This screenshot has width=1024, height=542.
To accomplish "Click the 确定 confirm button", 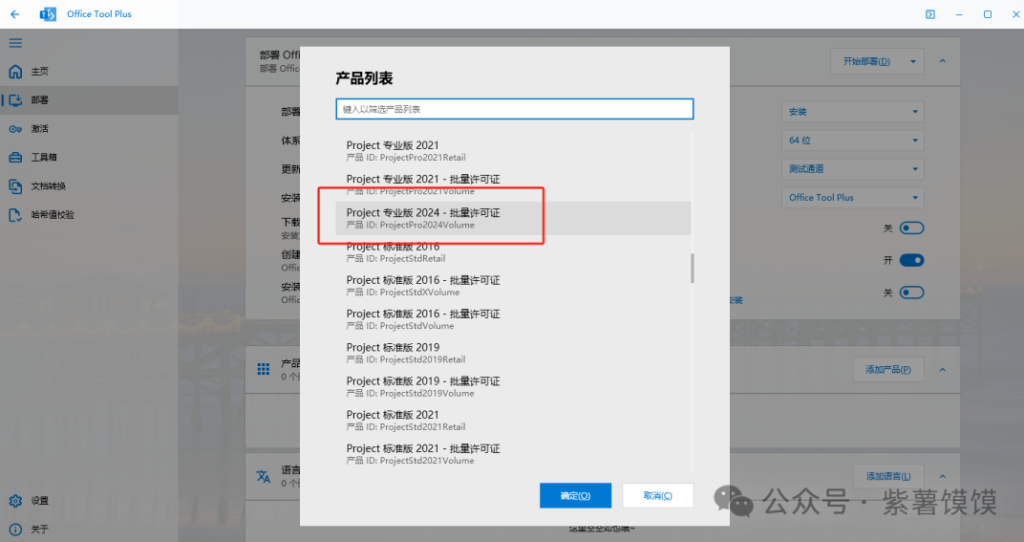I will click(x=575, y=495).
